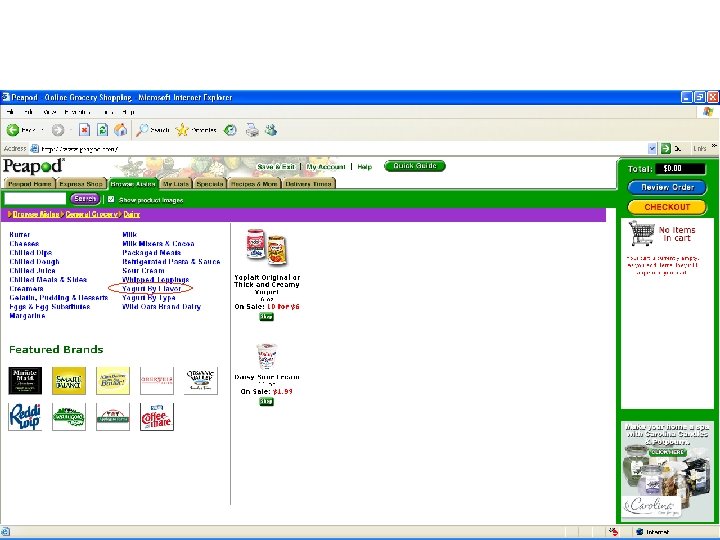Click the grey Forward arrow icon
This screenshot has width=720, height=540.
(58, 130)
